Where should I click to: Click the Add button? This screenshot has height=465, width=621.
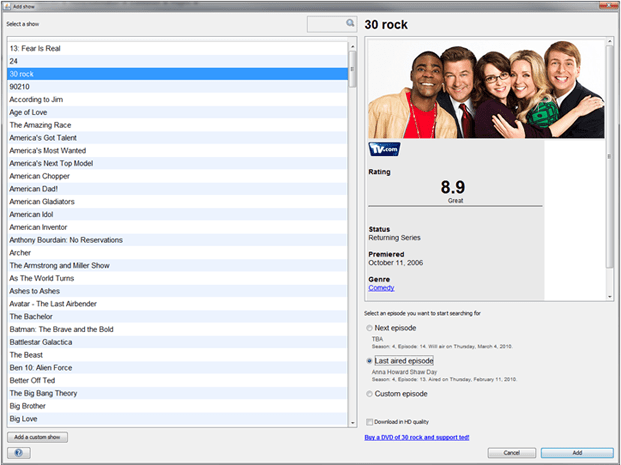point(577,452)
